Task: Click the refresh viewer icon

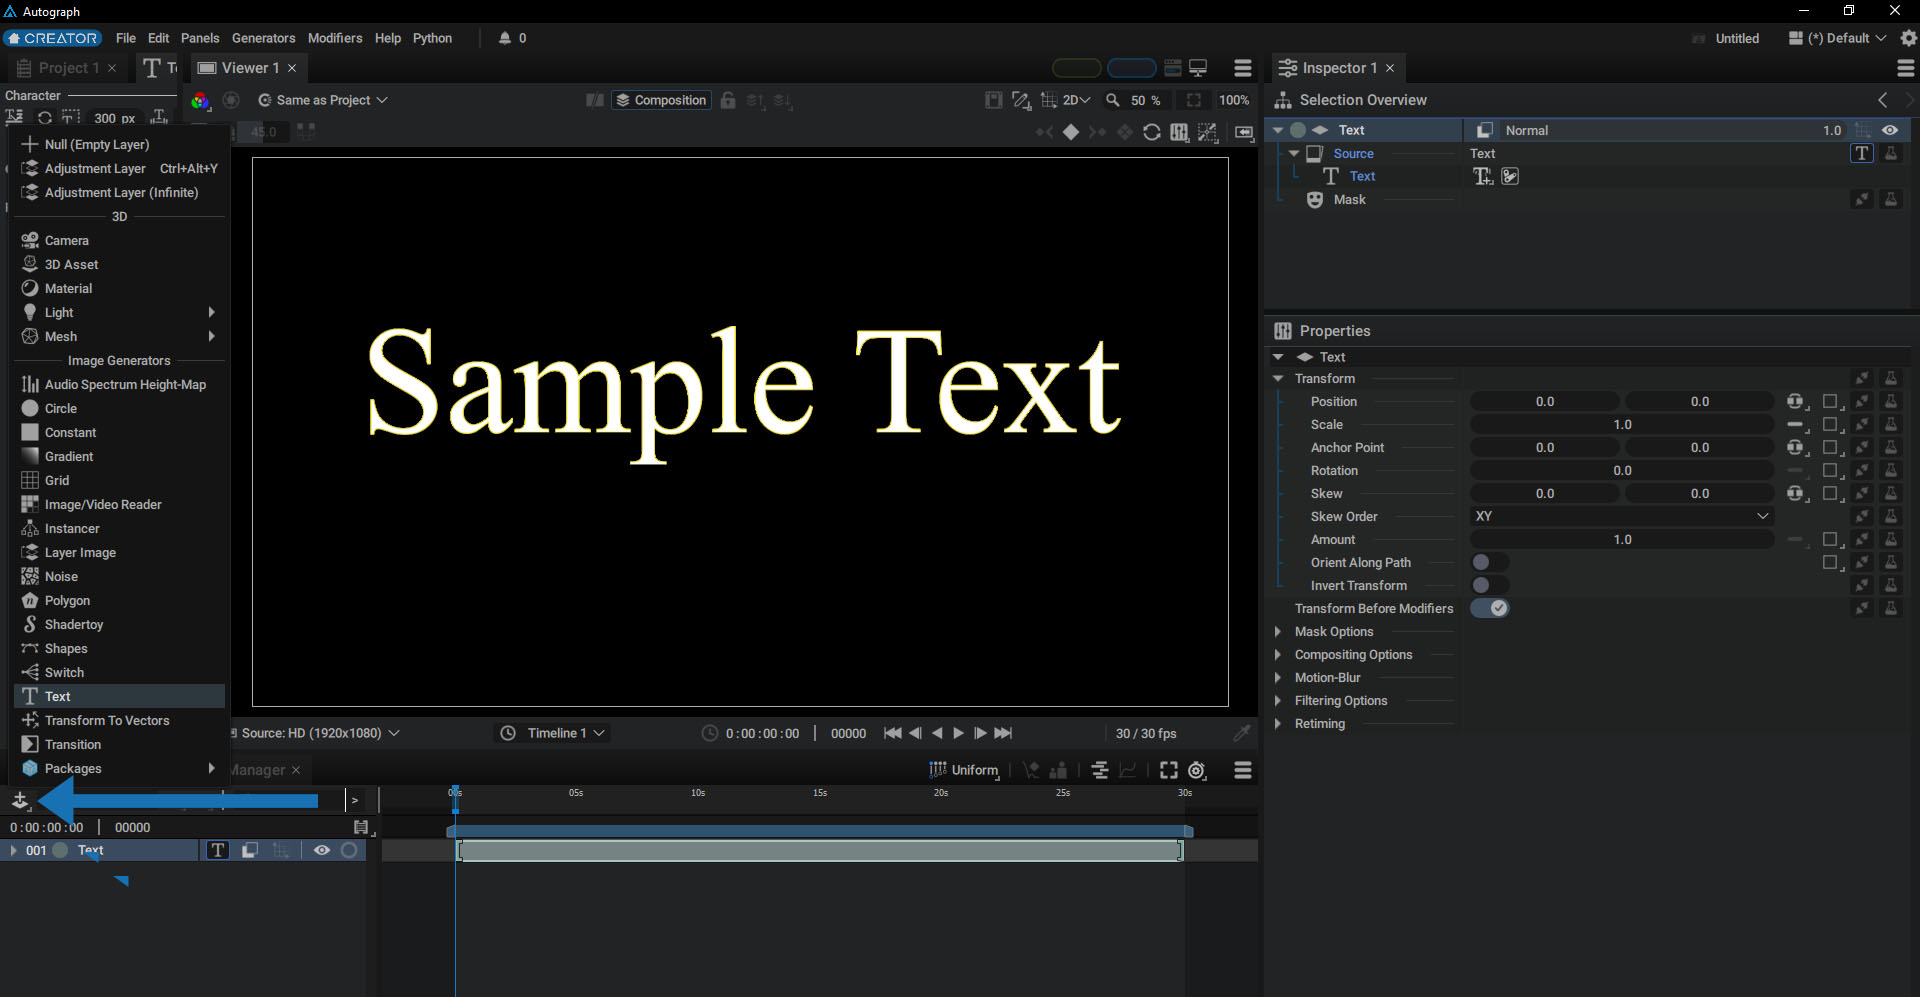Action: click(1152, 132)
